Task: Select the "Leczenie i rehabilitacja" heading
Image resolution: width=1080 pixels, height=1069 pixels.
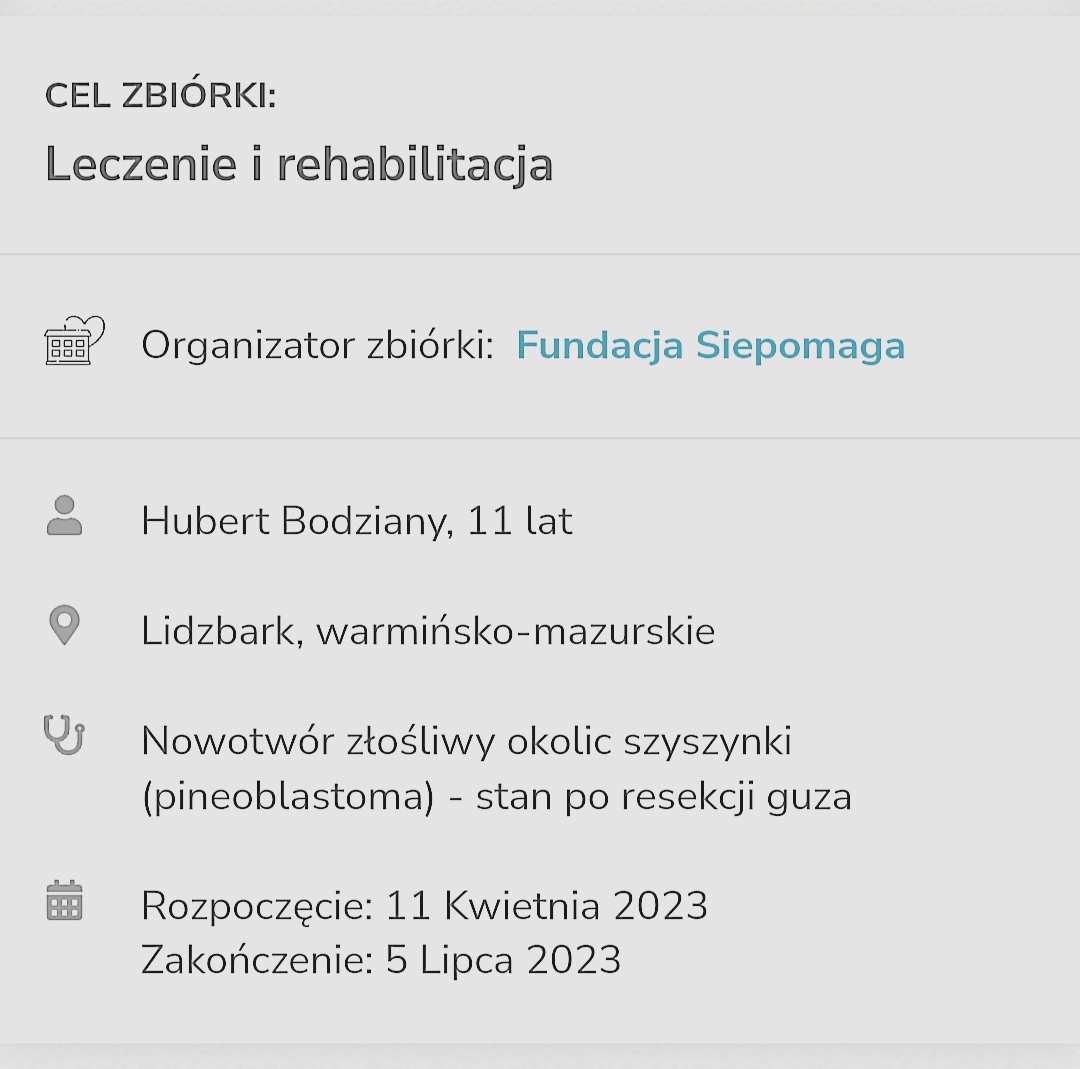Action: click(x=298, y=164)
